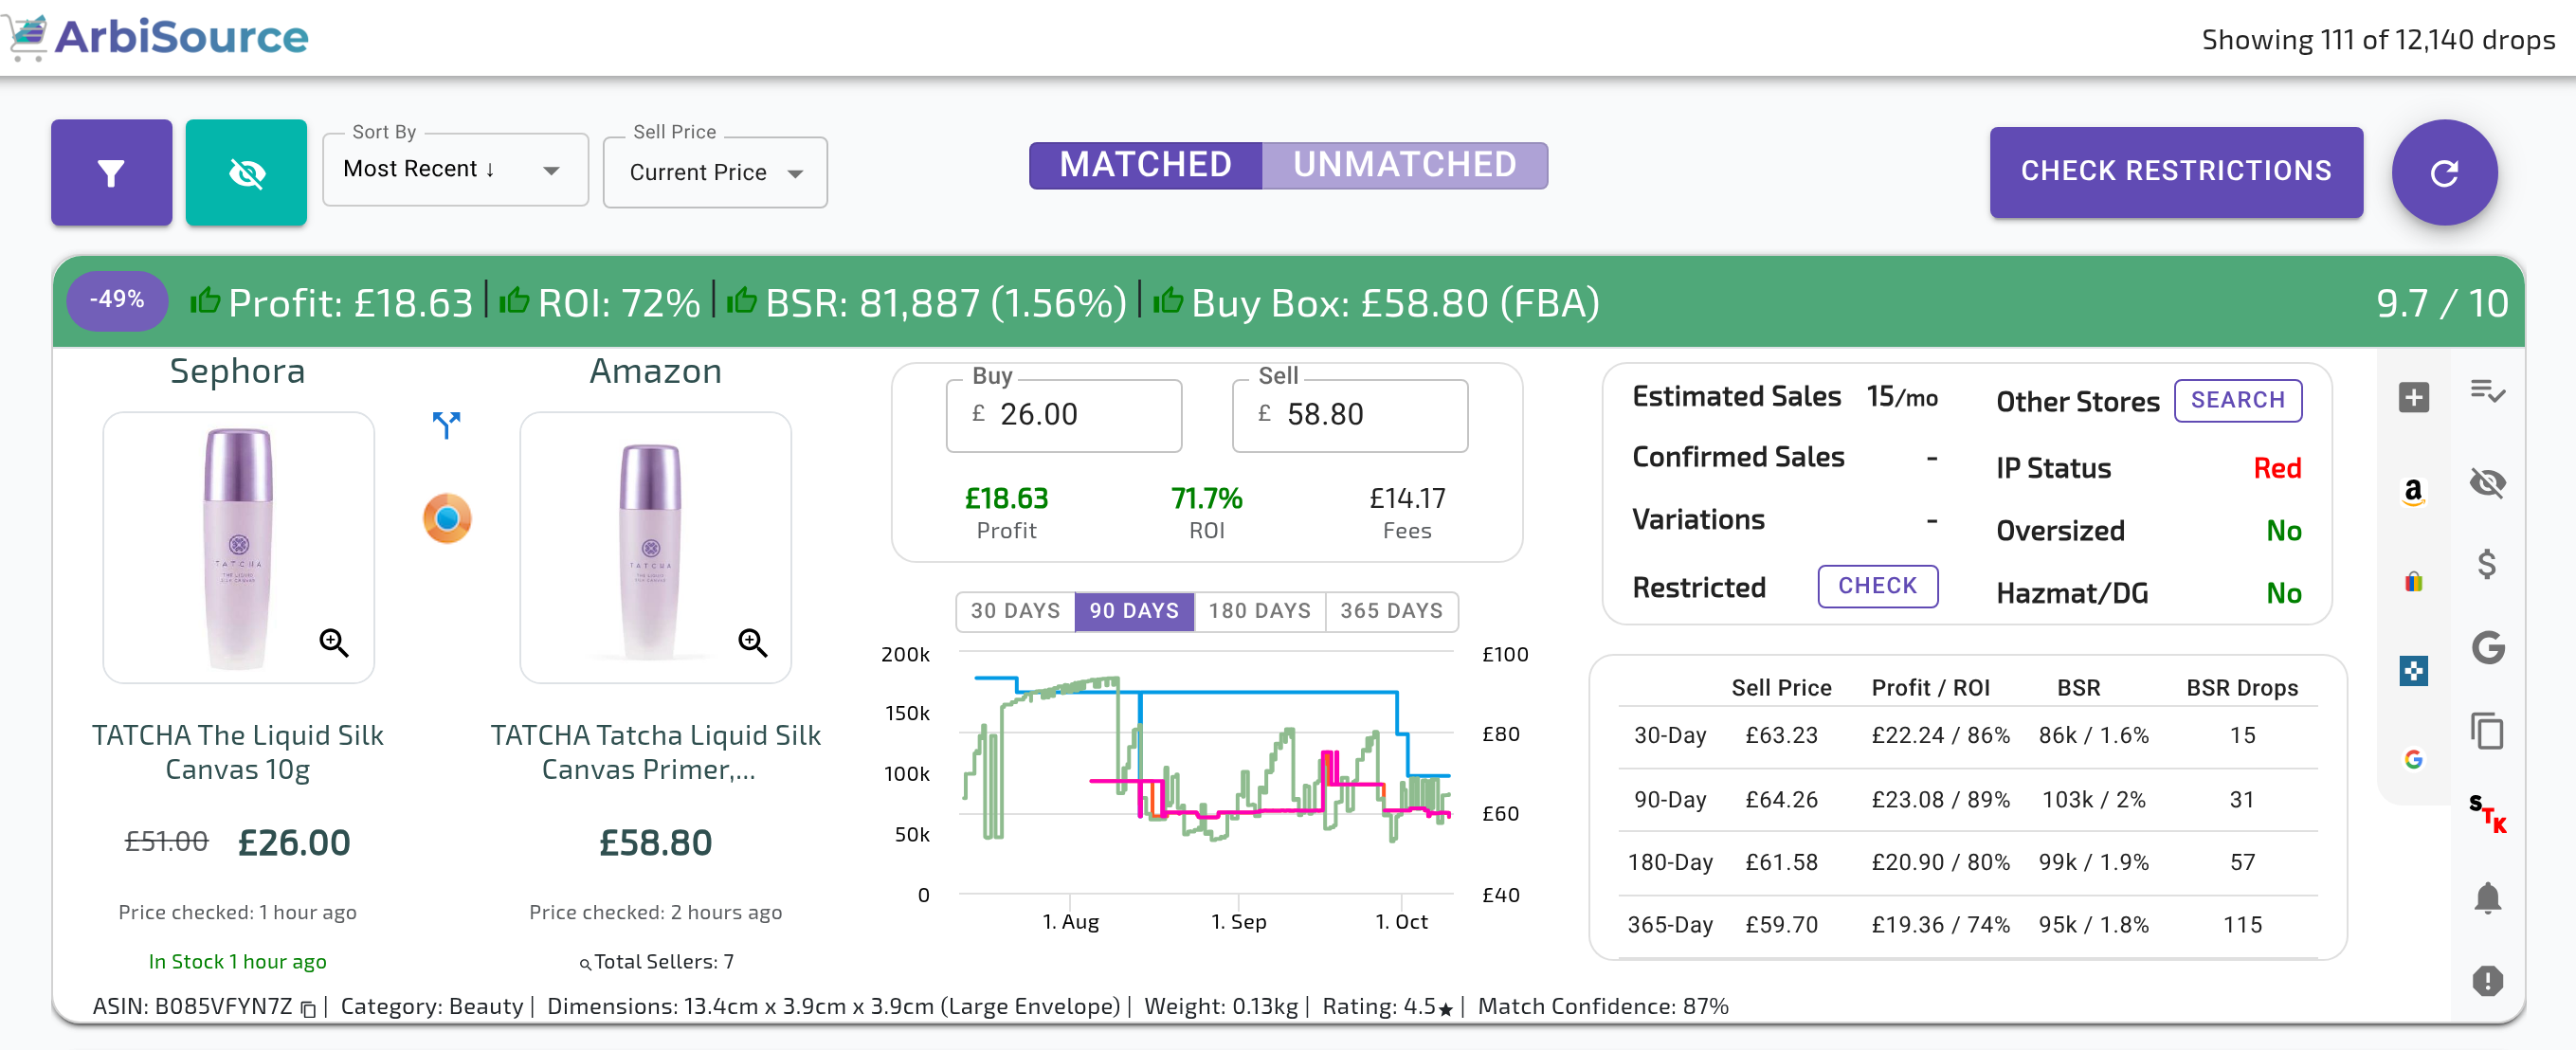Zoom the Sephora product image magnifier
Screen dimensions: 2576x1050
pyautogui.click(x=334, y=642)
